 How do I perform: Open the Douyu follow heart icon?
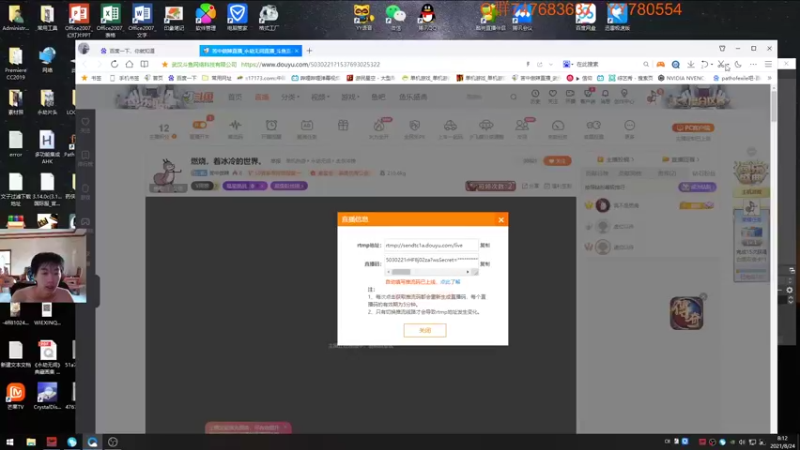[x=553, y=96]
